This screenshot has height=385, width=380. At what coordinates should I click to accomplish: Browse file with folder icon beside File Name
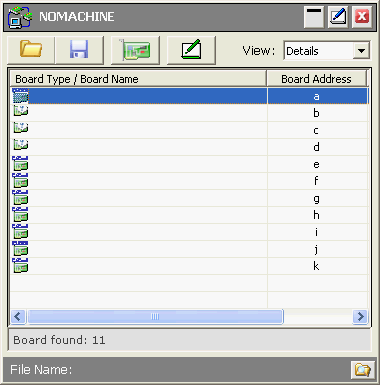pyautogui.click(x=362, y=370)
